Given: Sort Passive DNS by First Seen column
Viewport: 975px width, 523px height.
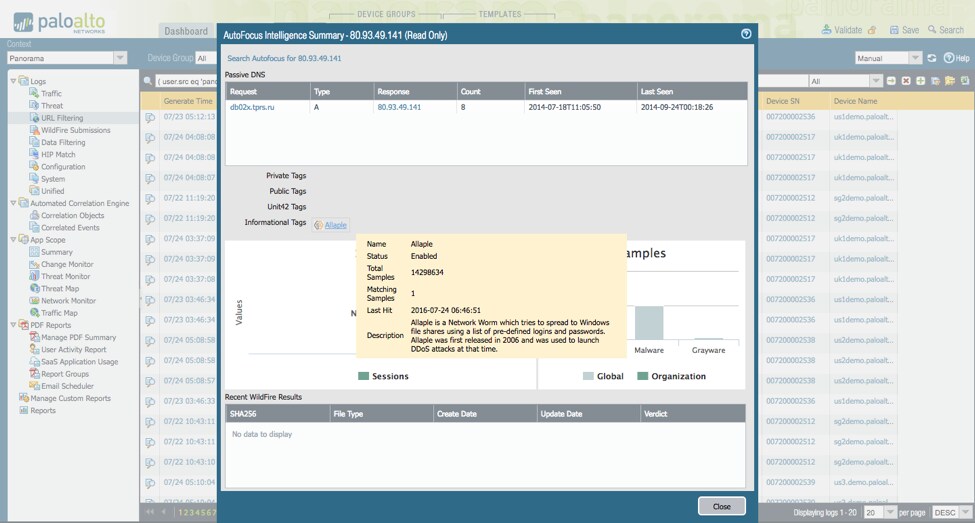Looking at the screenshot, I should click(x=581, y=91).
